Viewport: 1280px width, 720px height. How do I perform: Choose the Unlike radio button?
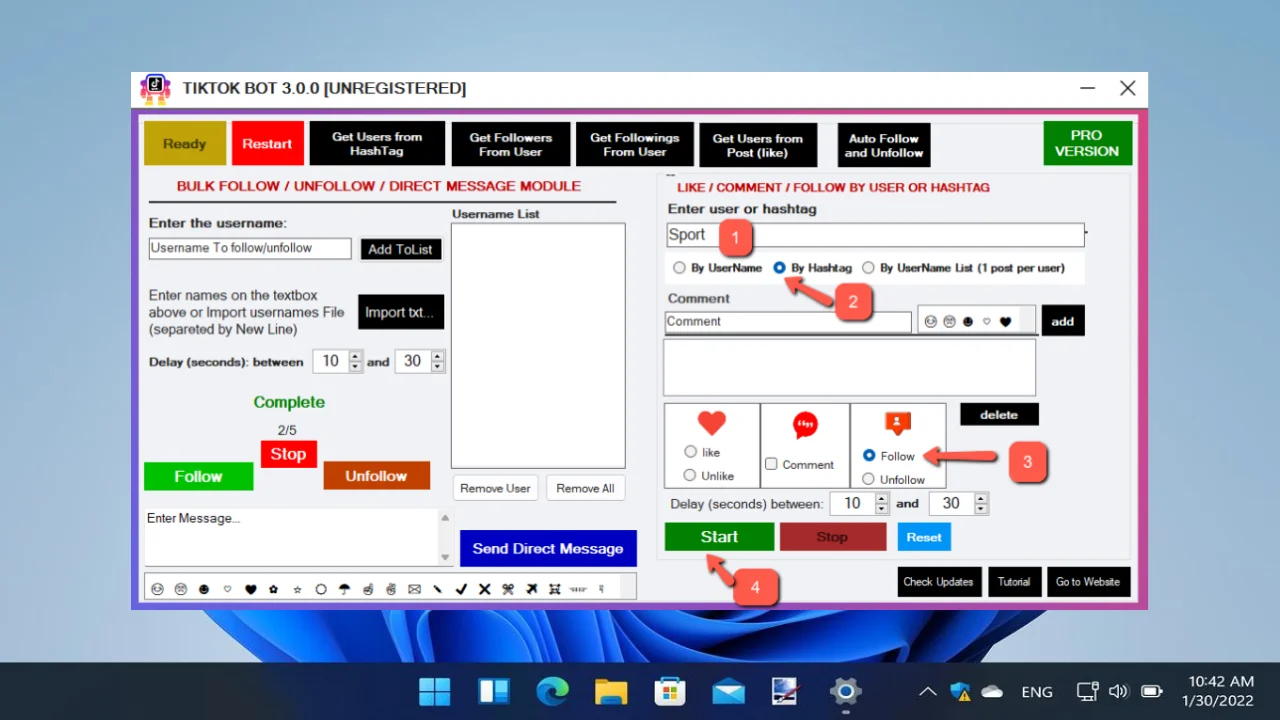tap(690, 475)
